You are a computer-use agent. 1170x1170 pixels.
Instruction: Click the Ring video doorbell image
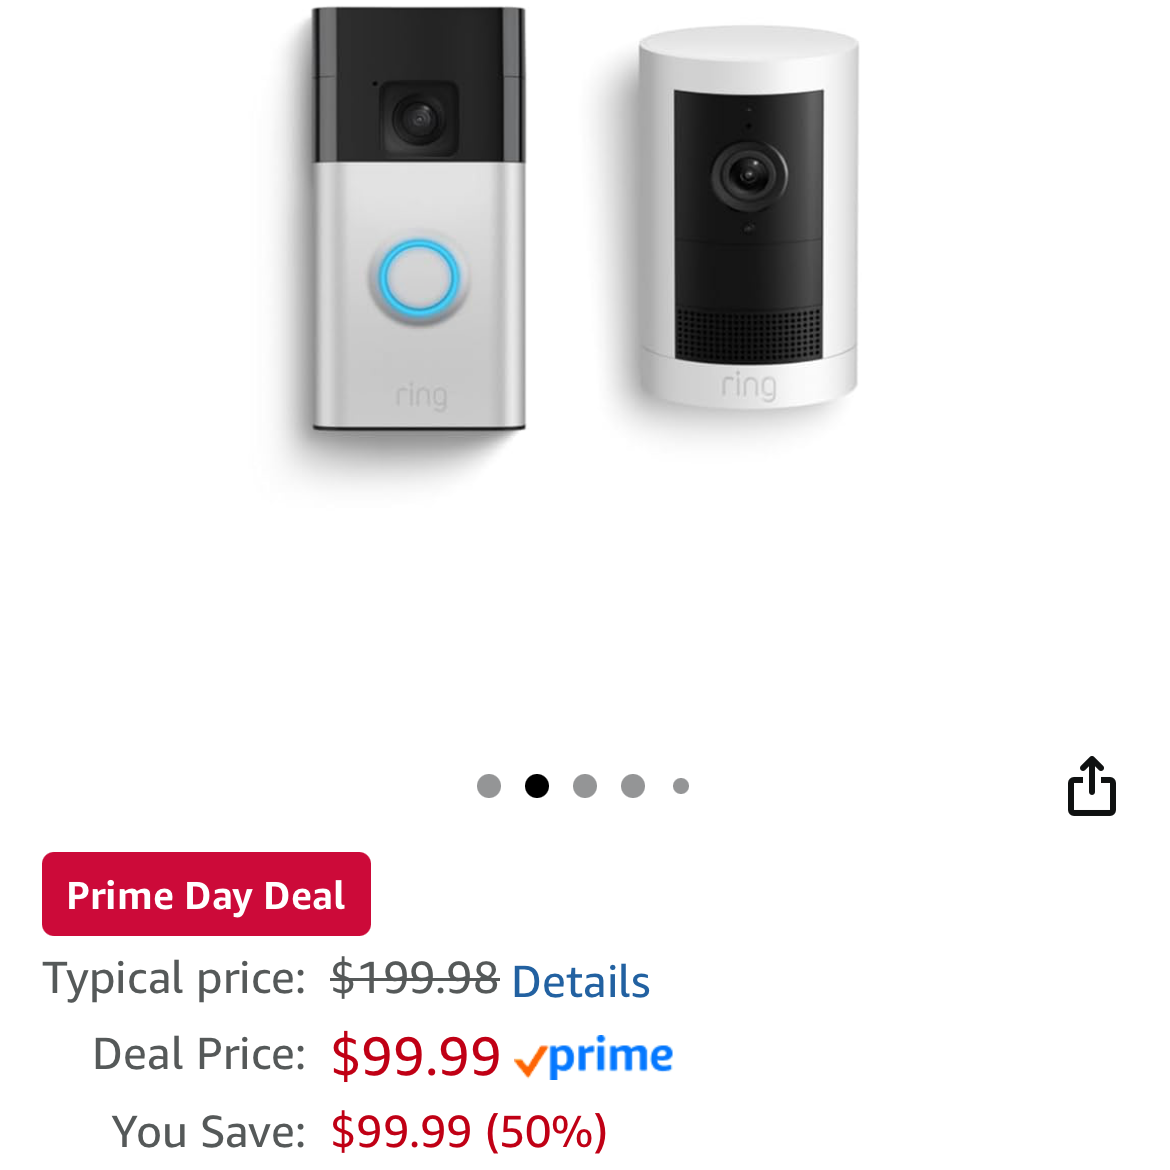(417, 220)
